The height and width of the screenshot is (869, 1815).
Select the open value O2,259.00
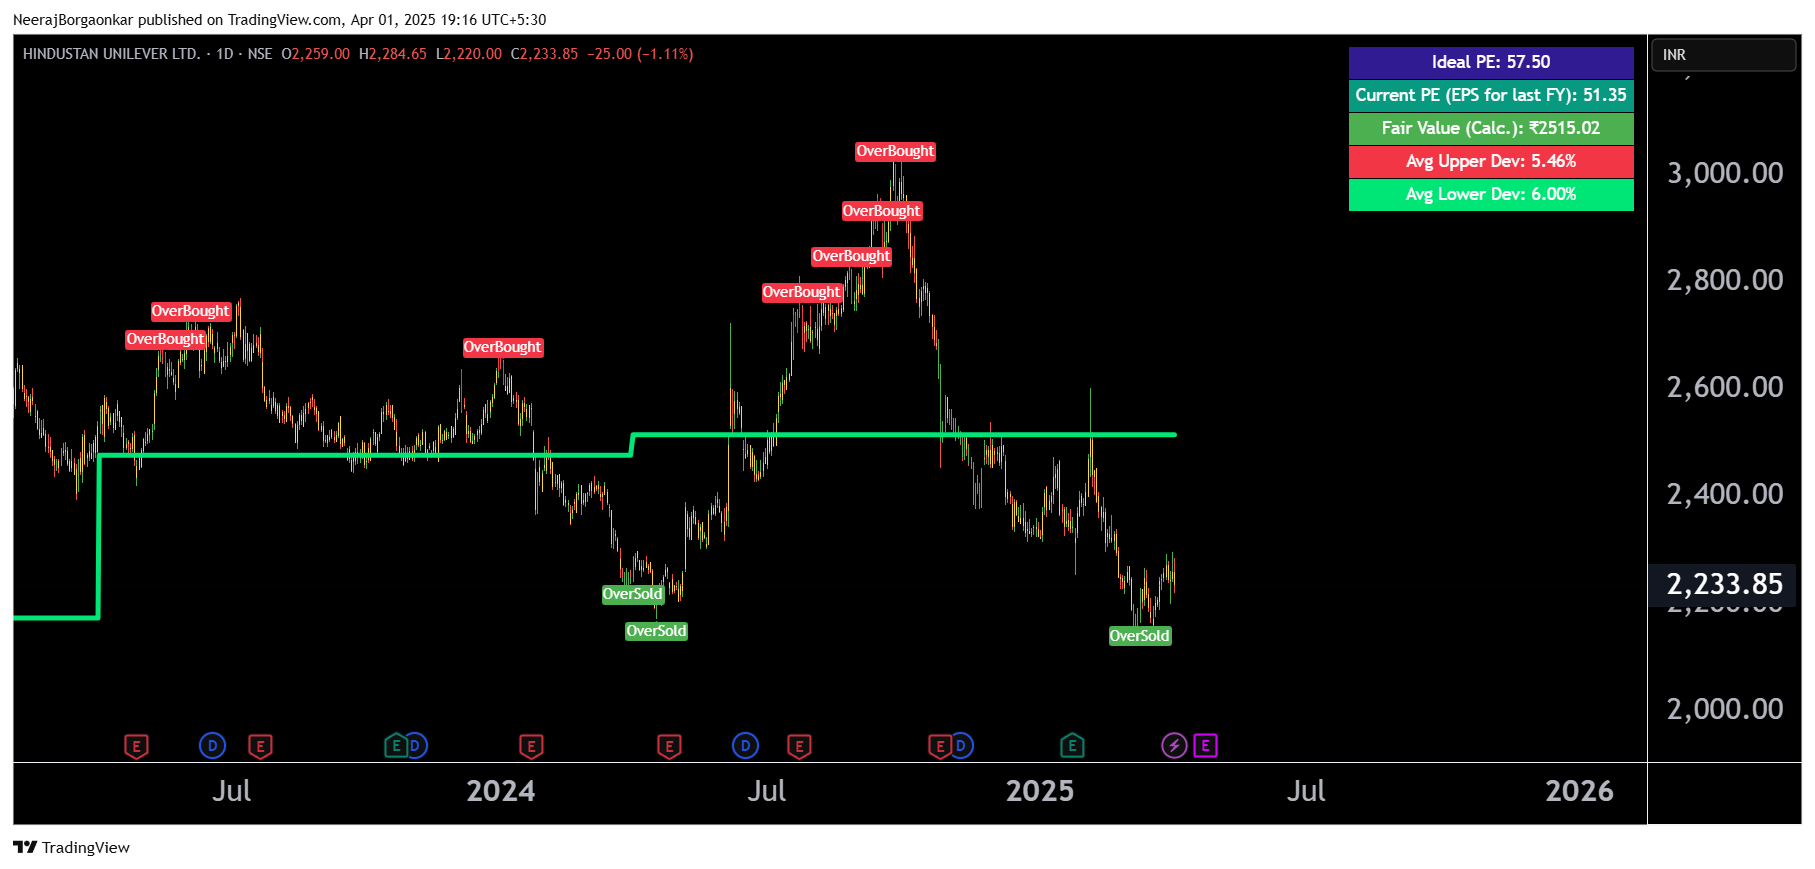tap(316, 54)
